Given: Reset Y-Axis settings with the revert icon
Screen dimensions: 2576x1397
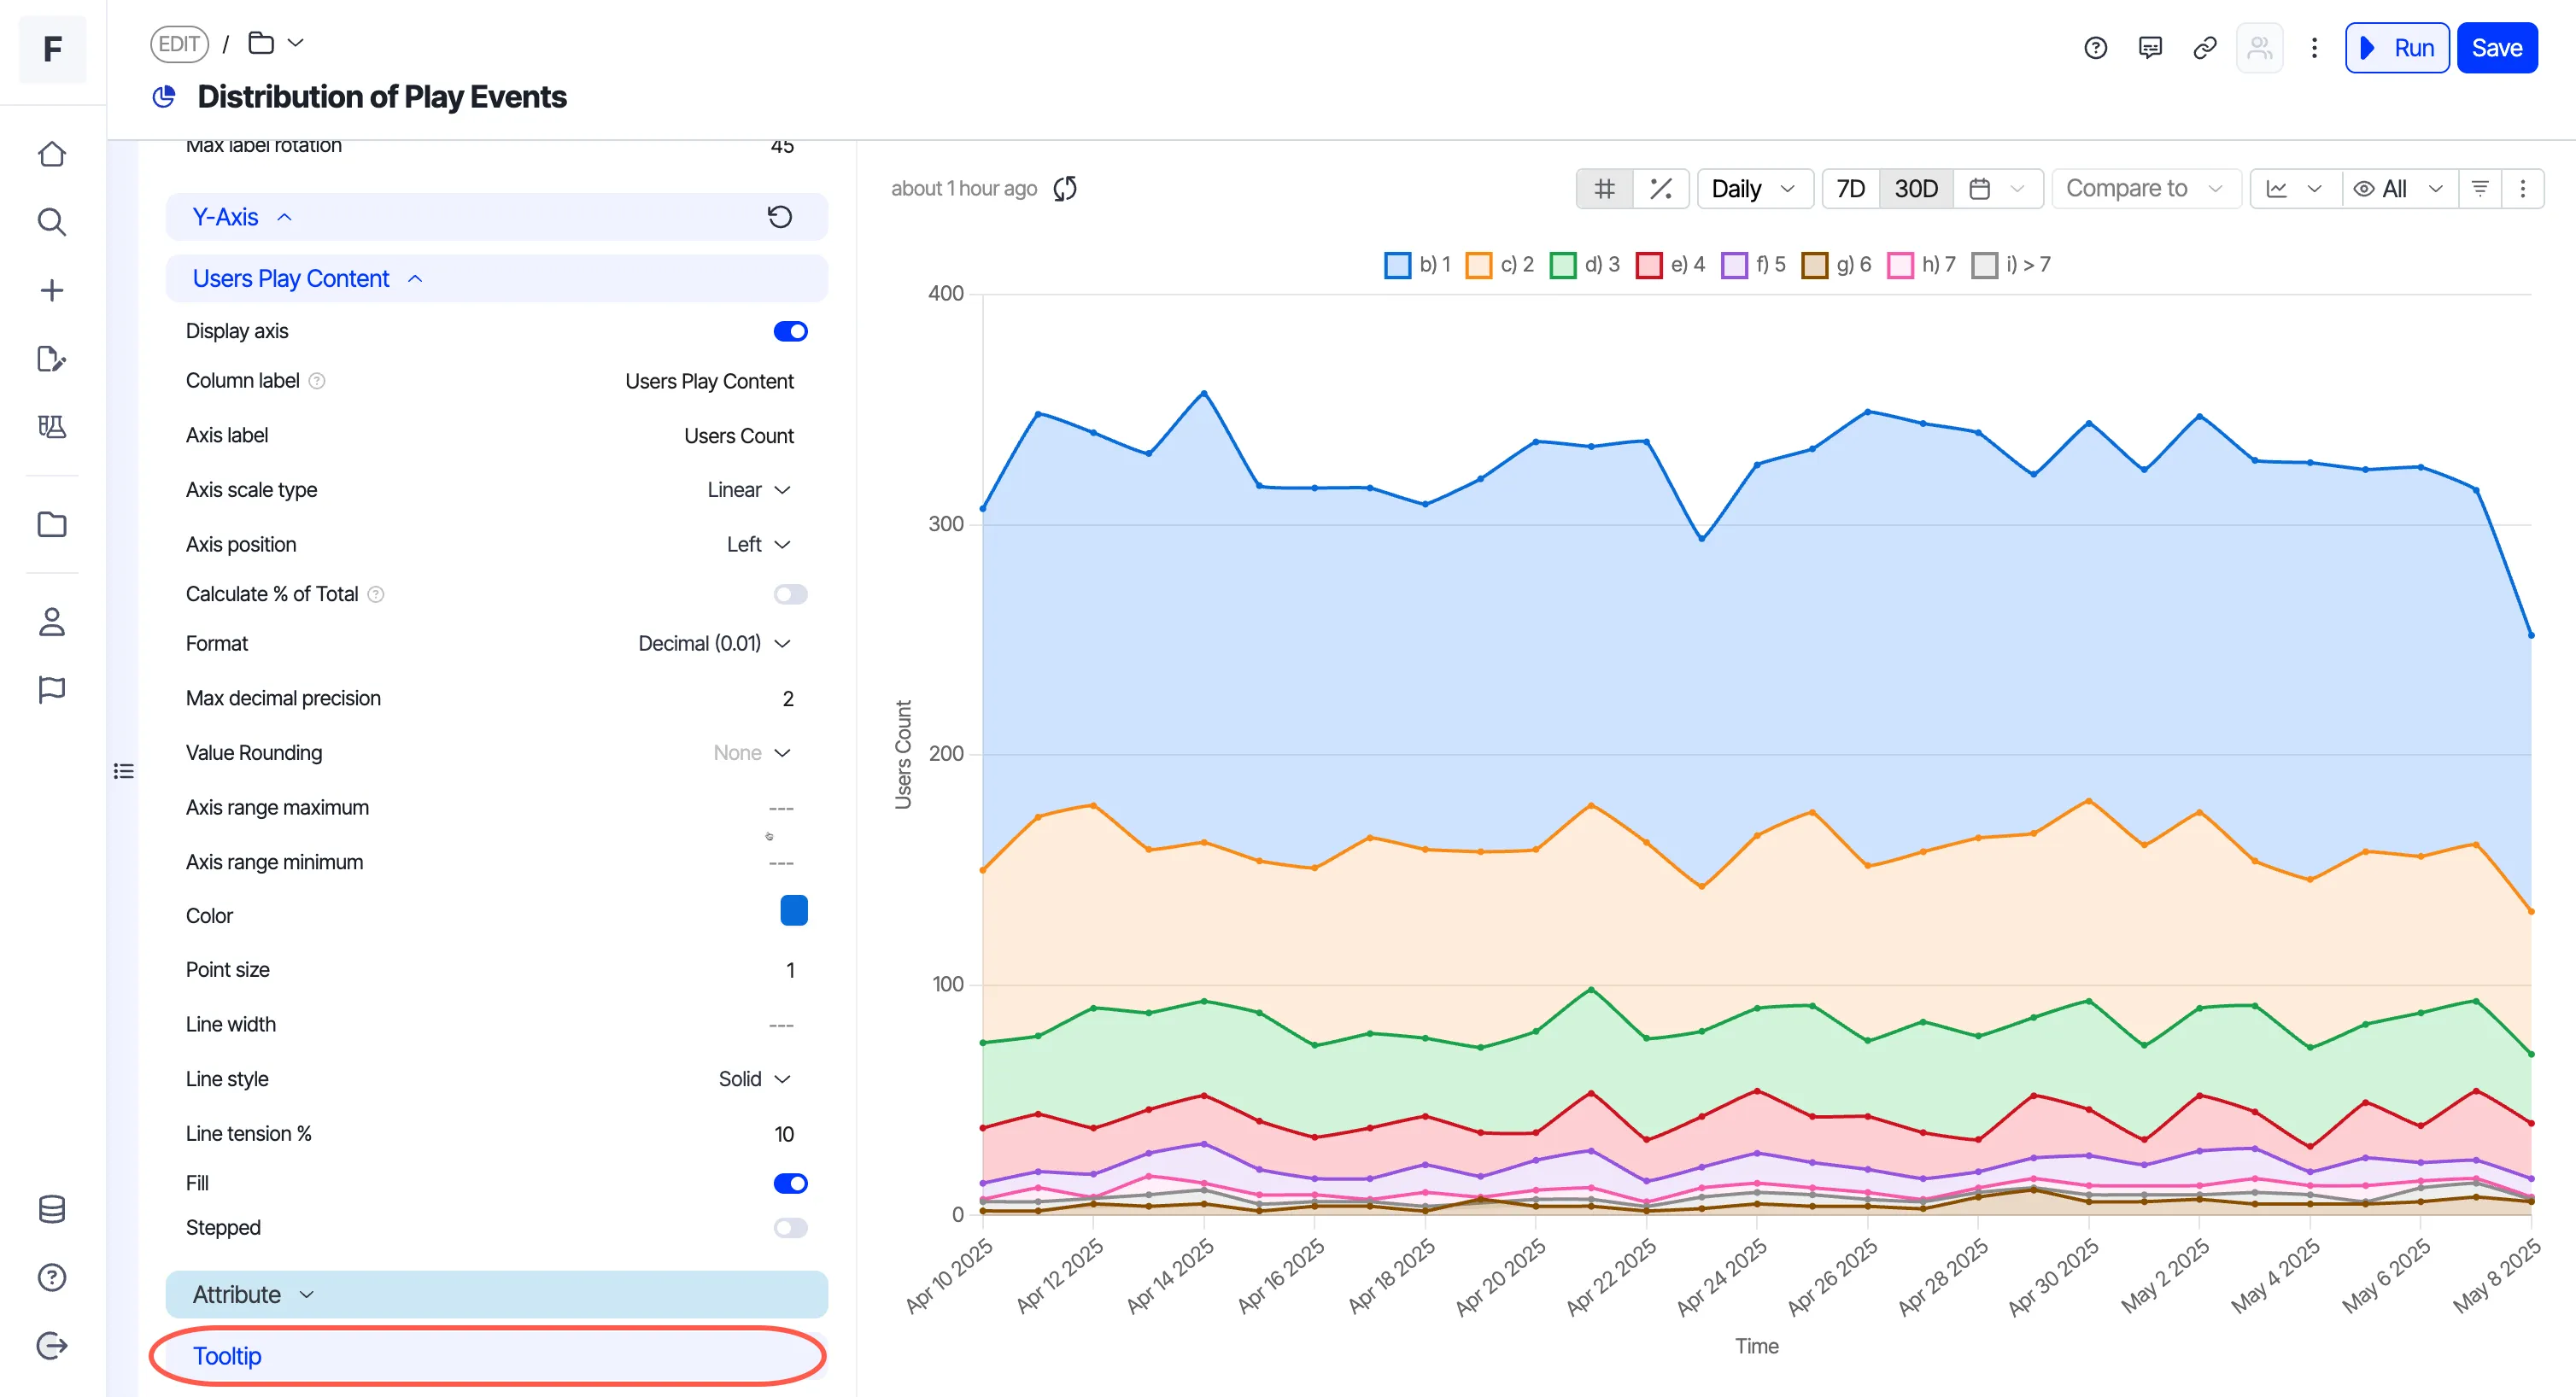Looking at the screenshot, I should coord(780,217).
